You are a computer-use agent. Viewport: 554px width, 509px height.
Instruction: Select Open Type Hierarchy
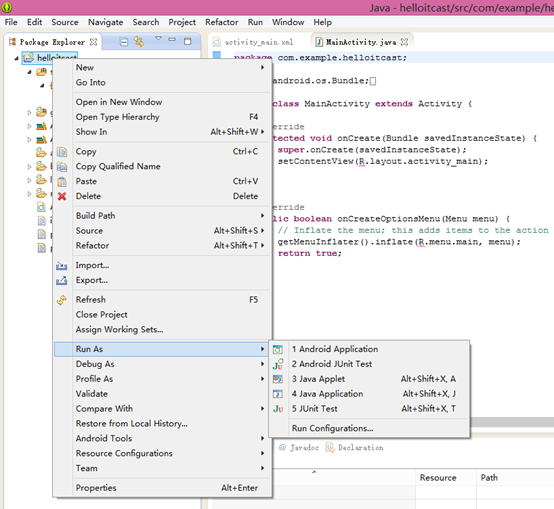163,117
